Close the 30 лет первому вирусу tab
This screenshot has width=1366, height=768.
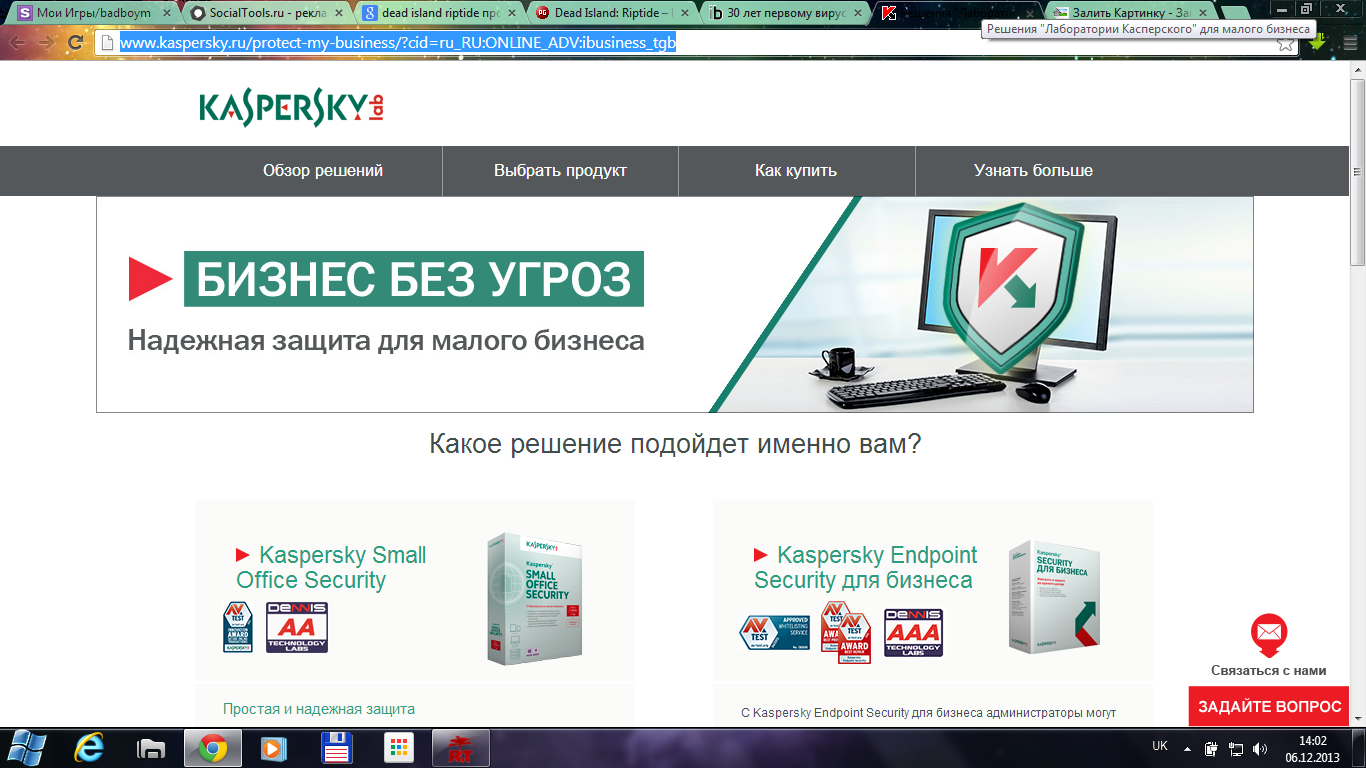[856, 14]
